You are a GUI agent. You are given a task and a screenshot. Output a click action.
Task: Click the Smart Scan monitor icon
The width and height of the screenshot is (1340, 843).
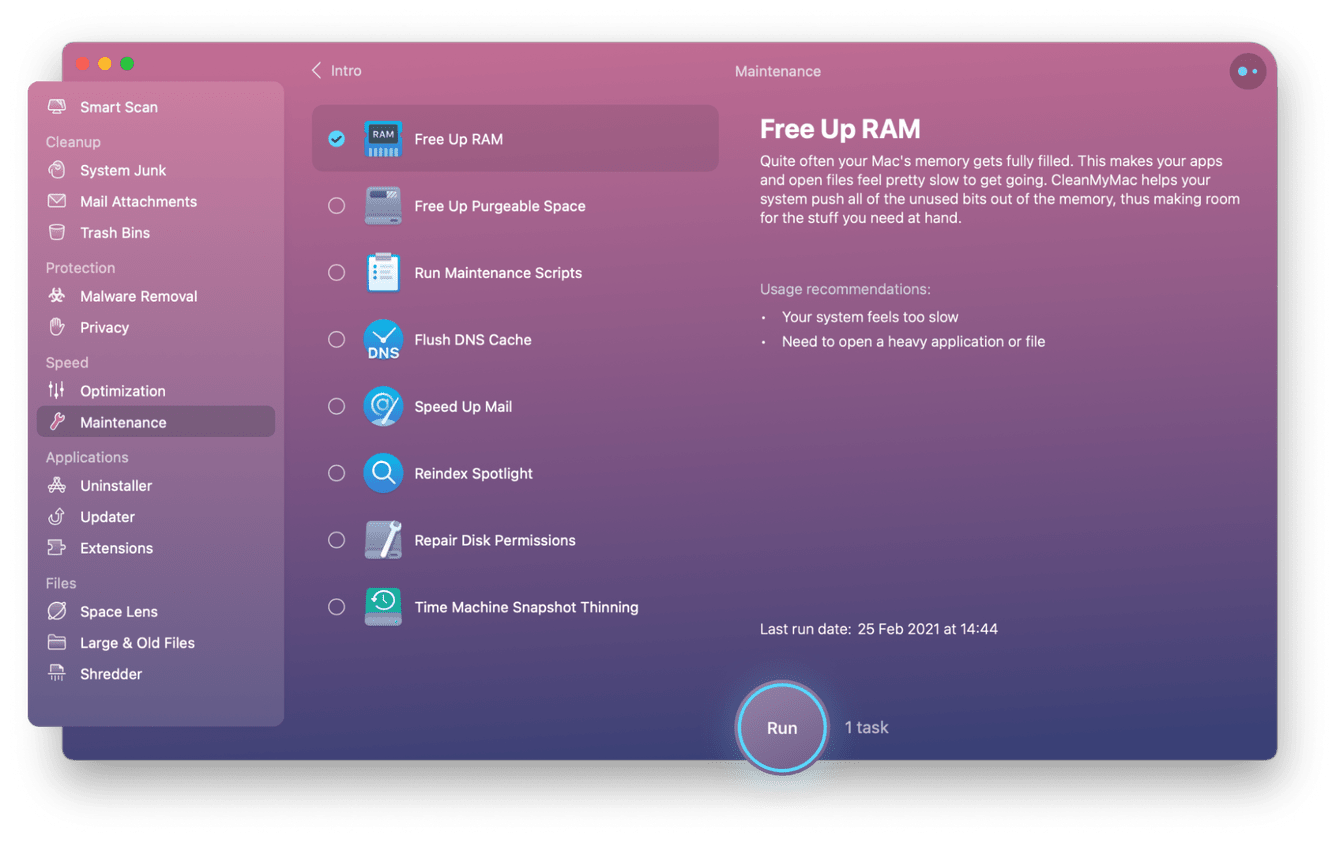[x=57, y=107]
